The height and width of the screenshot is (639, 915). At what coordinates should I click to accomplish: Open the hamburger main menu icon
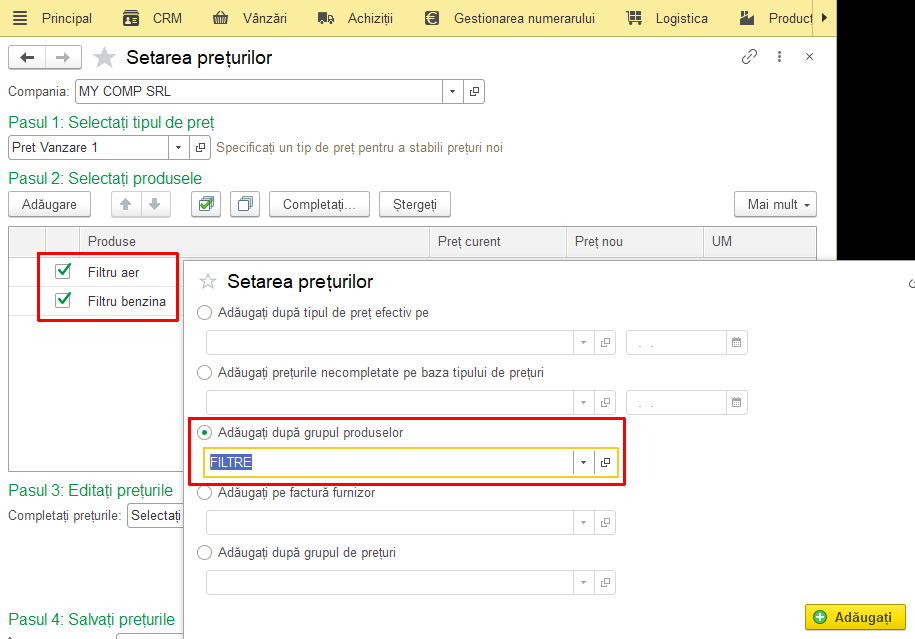[20, 18]
